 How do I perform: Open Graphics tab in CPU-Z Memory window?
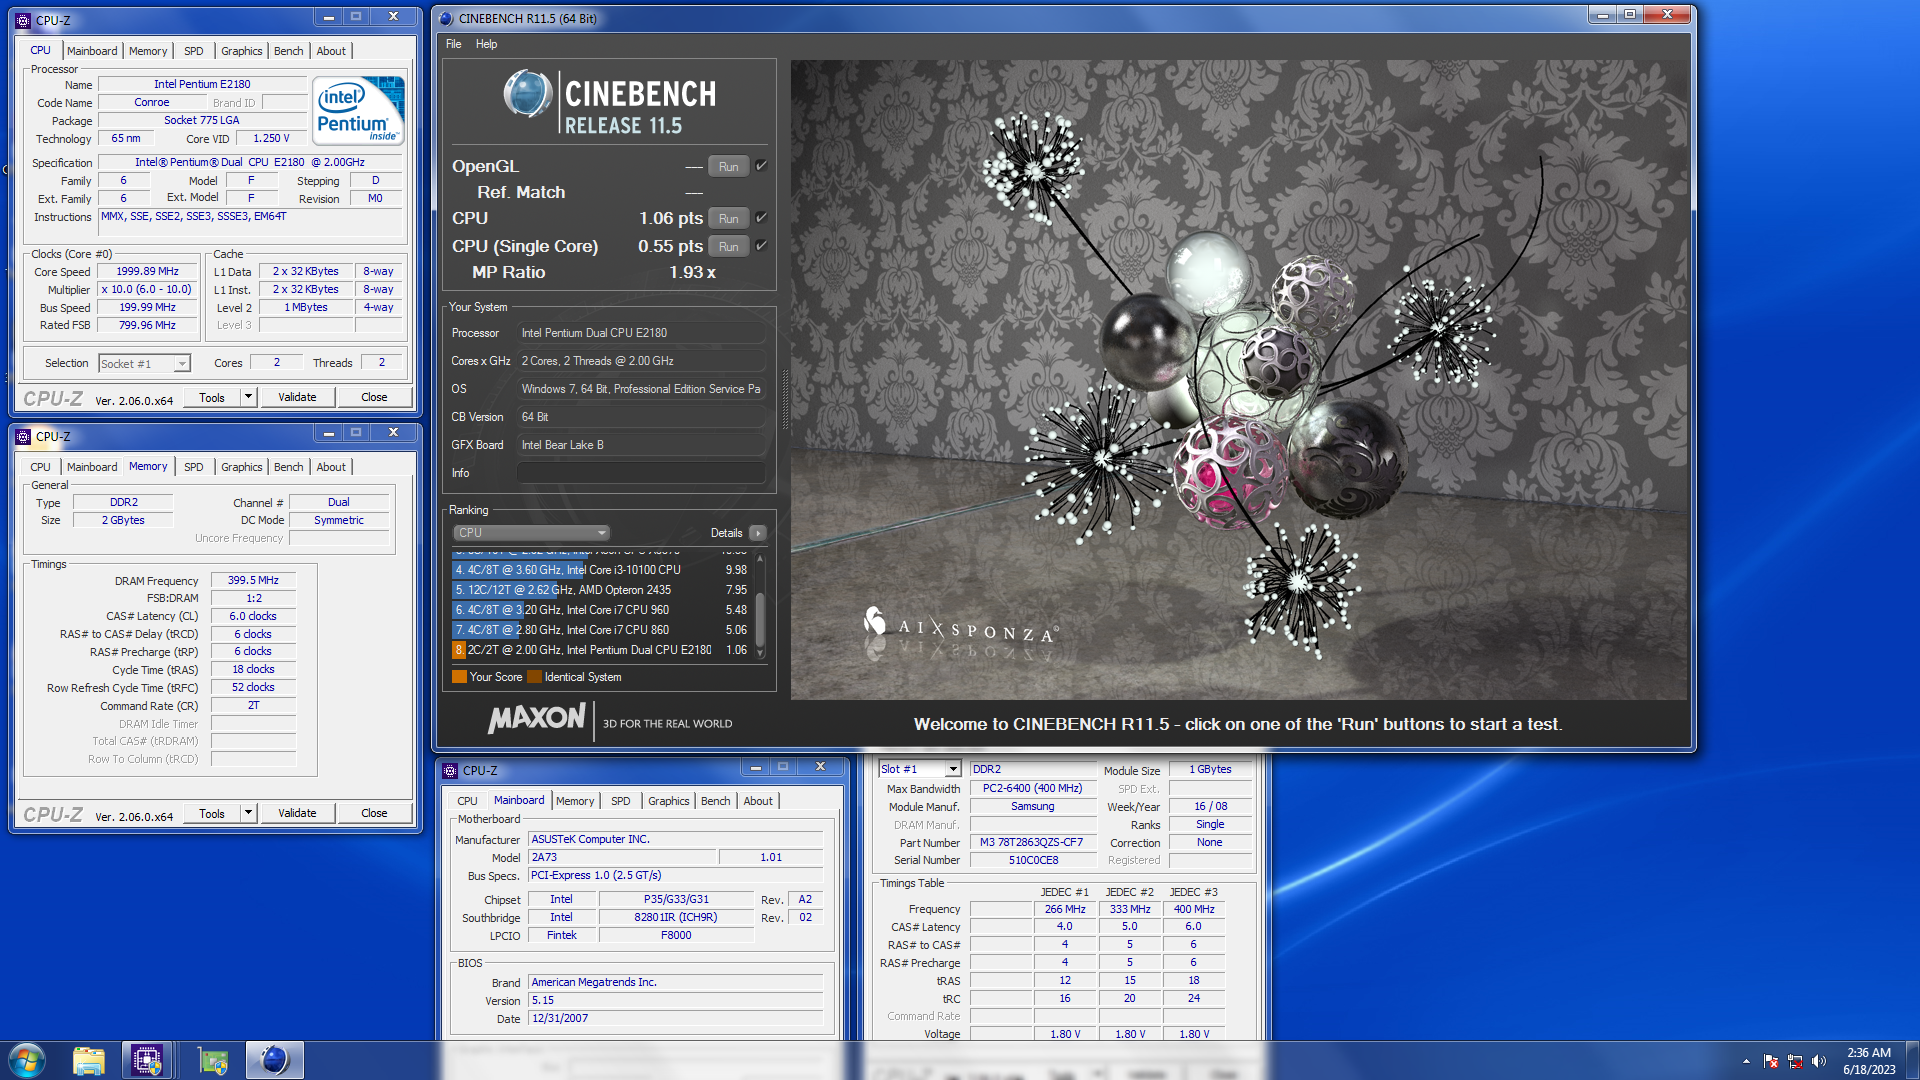[241, 467]
